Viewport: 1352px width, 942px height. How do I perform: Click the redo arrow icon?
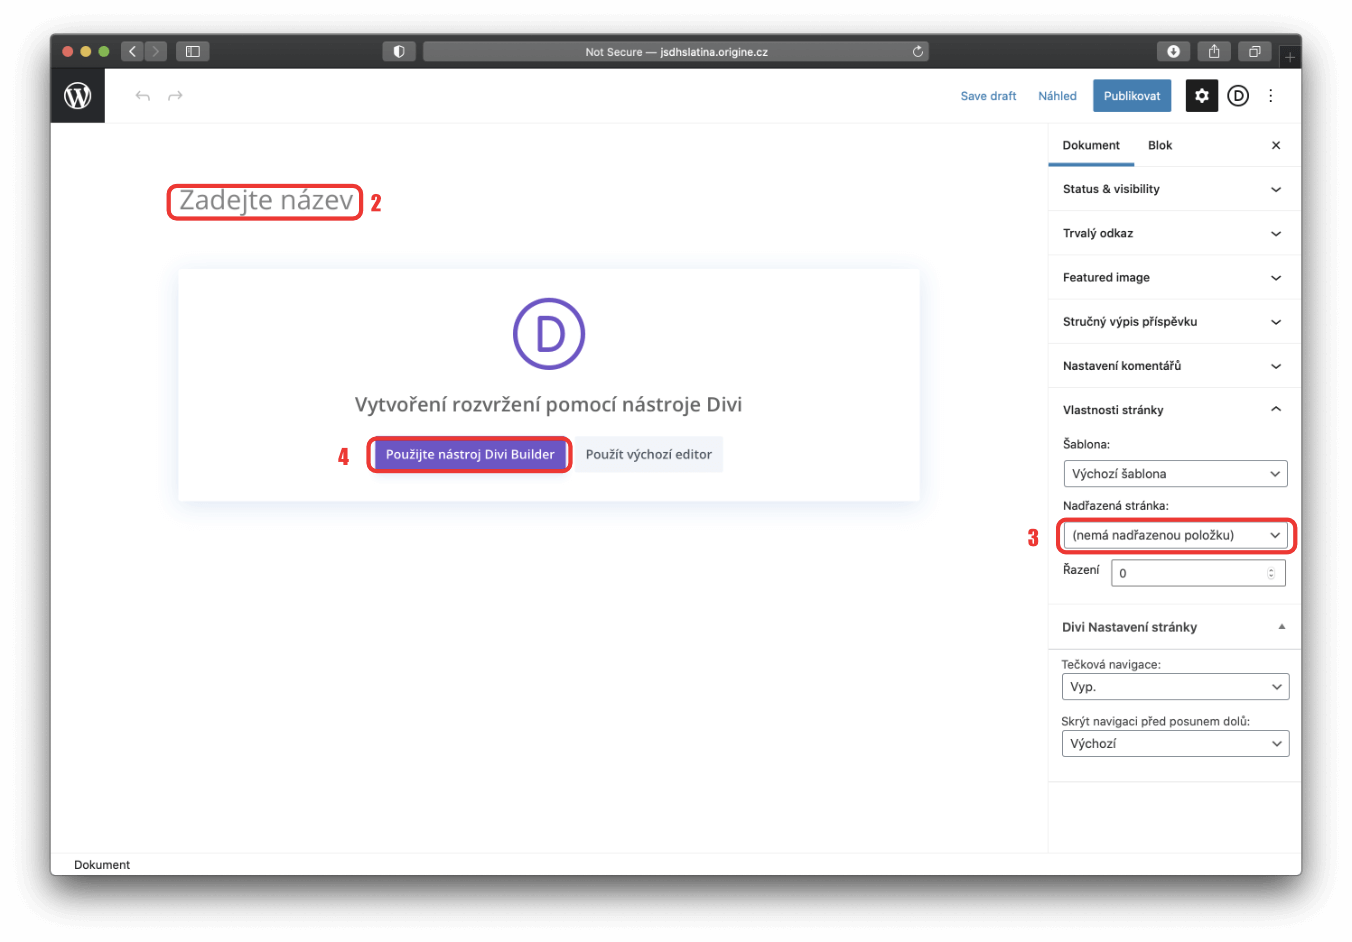coord(175,96)
